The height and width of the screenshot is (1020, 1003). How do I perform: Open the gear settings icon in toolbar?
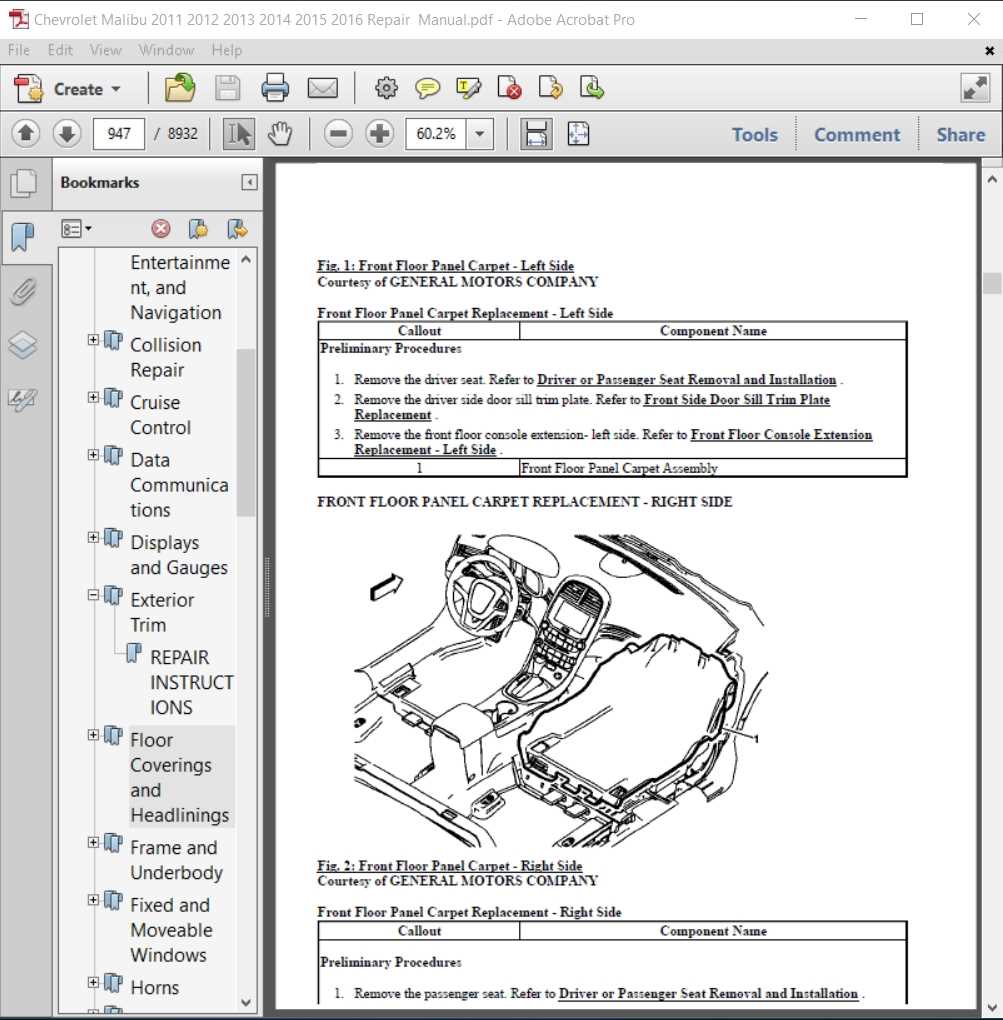(x=386, y=87)
